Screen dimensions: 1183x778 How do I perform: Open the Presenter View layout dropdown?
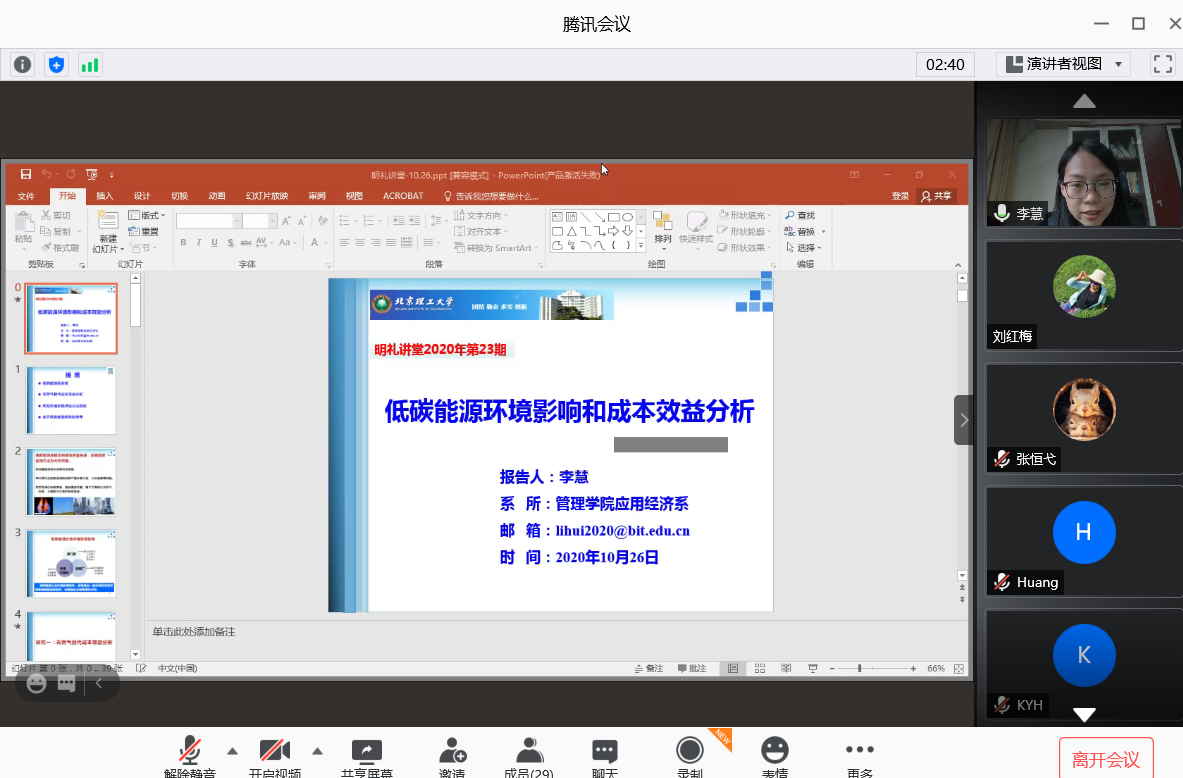tap(1063, 64)
